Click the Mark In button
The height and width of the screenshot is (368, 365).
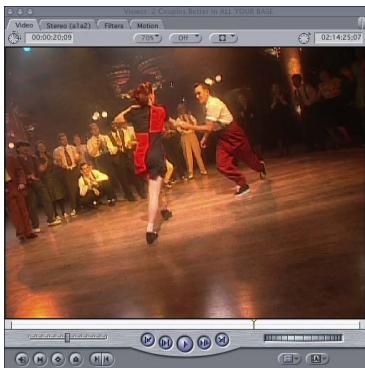[x=96, y=359]
